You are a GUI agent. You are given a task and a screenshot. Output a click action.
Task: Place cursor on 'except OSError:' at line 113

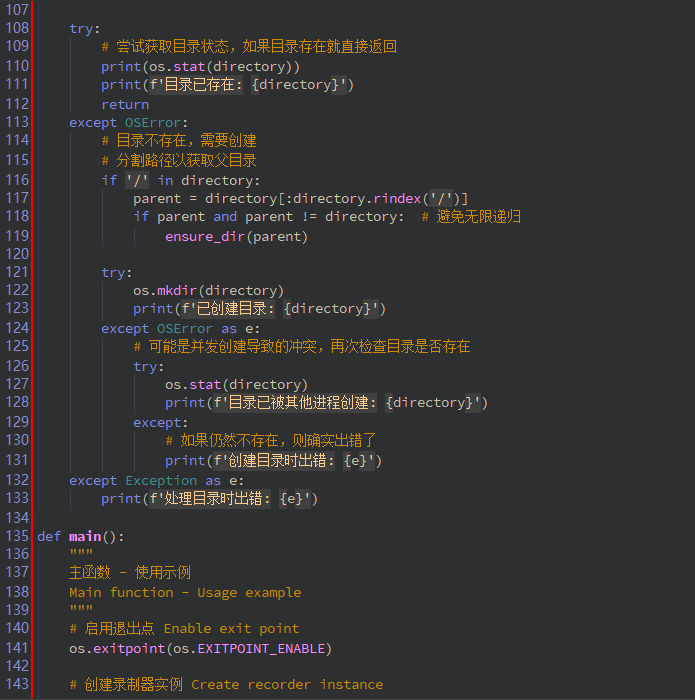tap(128, 123)
